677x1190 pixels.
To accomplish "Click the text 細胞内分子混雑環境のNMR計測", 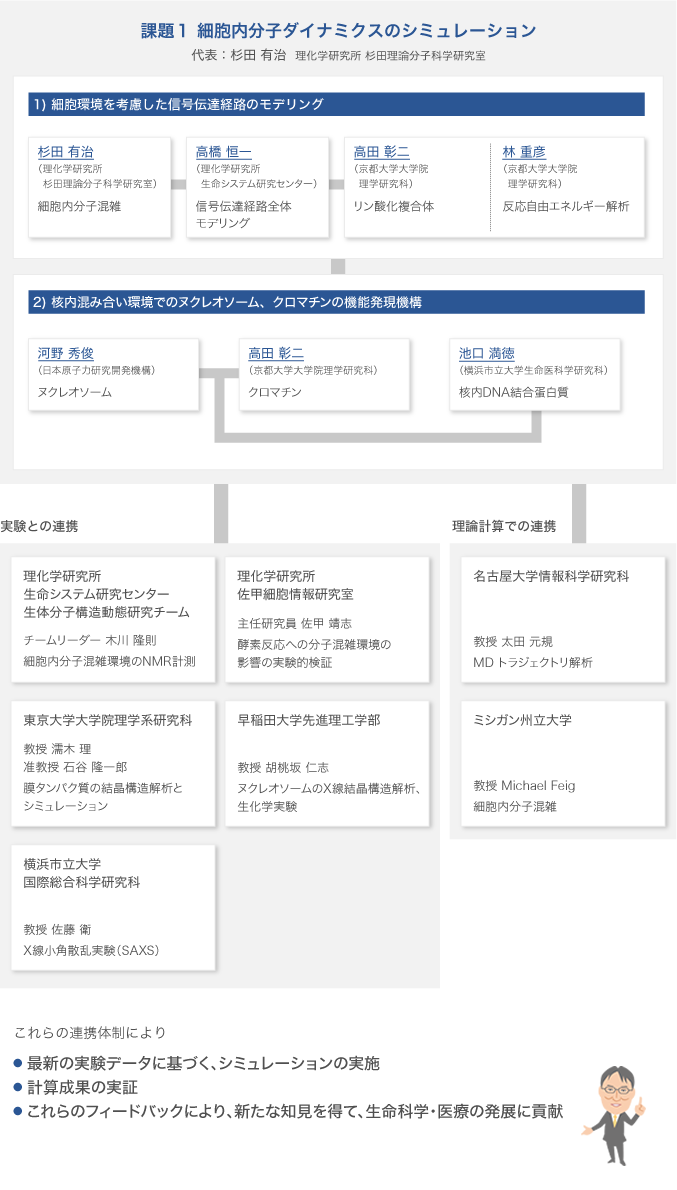I will click(x=109, y=662).
